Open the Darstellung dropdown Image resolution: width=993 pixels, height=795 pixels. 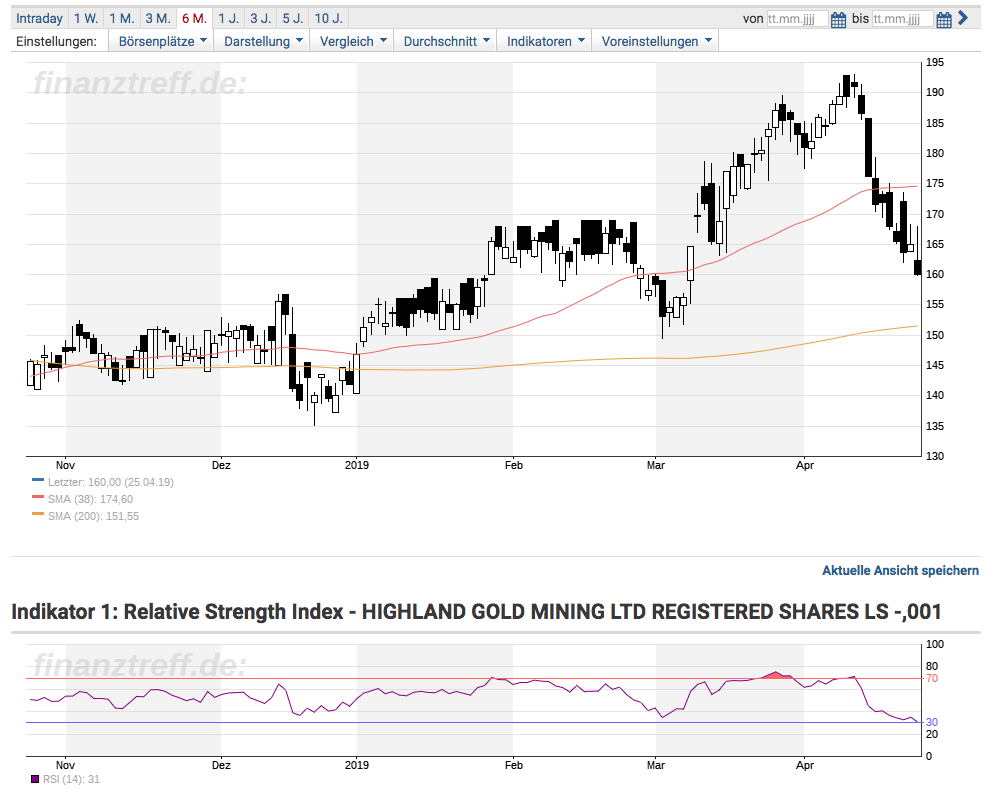pos(263,41)
